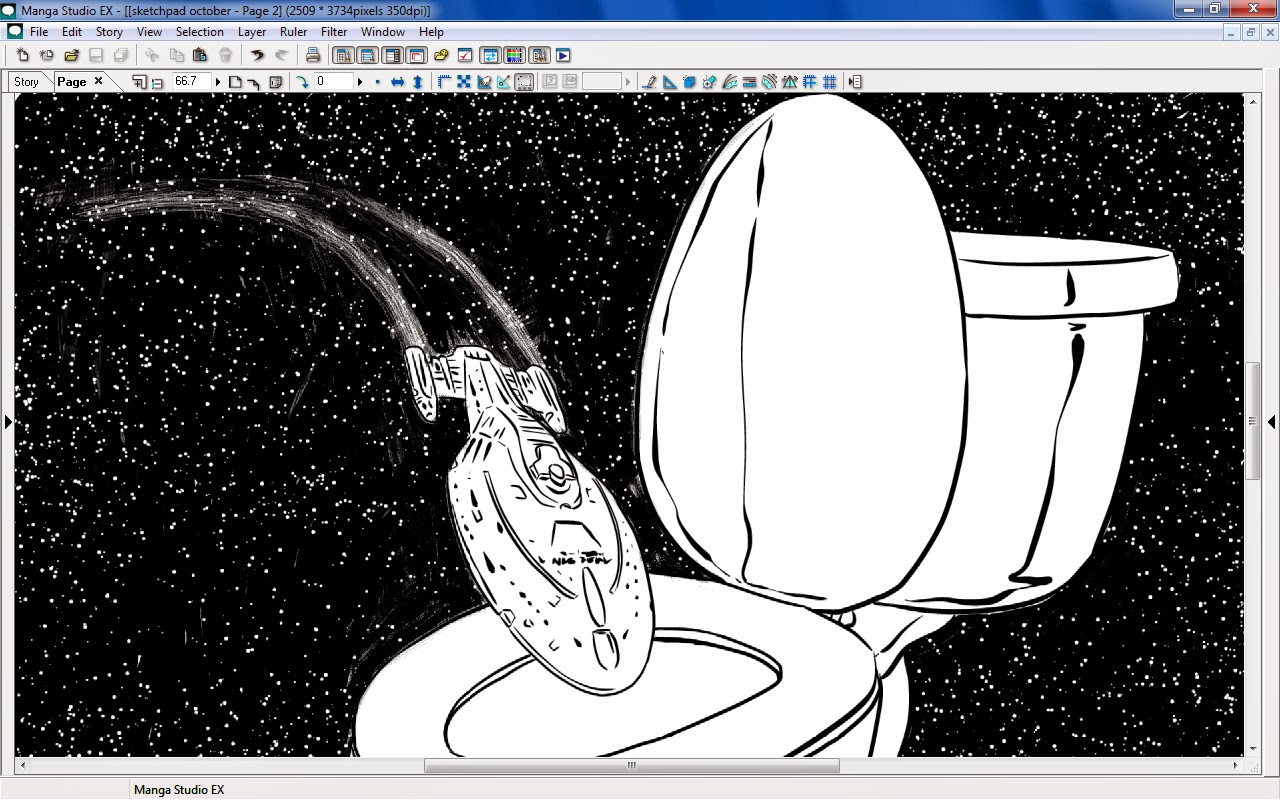1280x800 pixels.
Task: Toggle the pencils tool-set panel button
Action: pos(539,56)
